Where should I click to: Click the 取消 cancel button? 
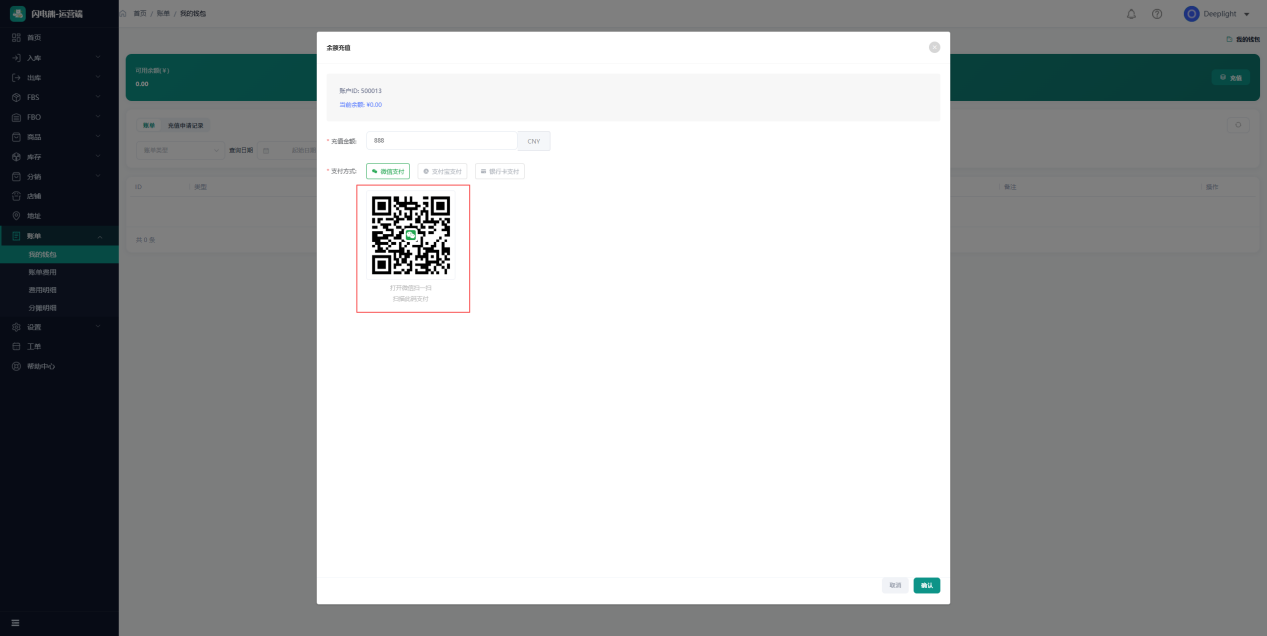tap(895, 585)
